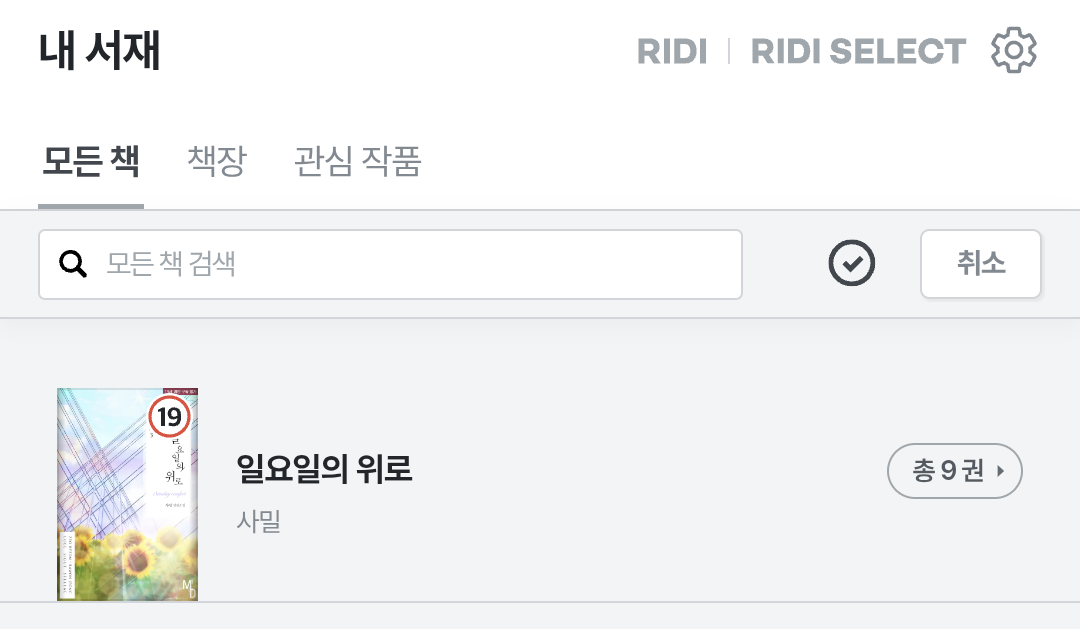Open the 책장 tab
Image resolution: width=1080 pixels, height=629 pixels.
tap(216, 161)
